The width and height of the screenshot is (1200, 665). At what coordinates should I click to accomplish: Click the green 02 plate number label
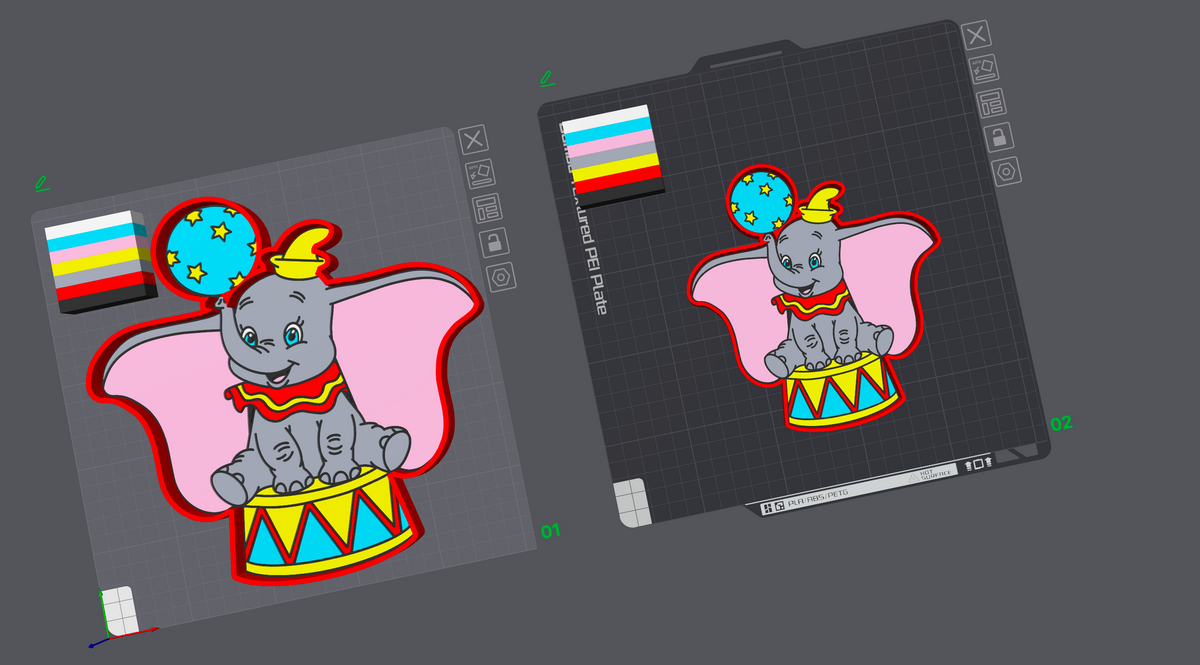click(1061, 423)
